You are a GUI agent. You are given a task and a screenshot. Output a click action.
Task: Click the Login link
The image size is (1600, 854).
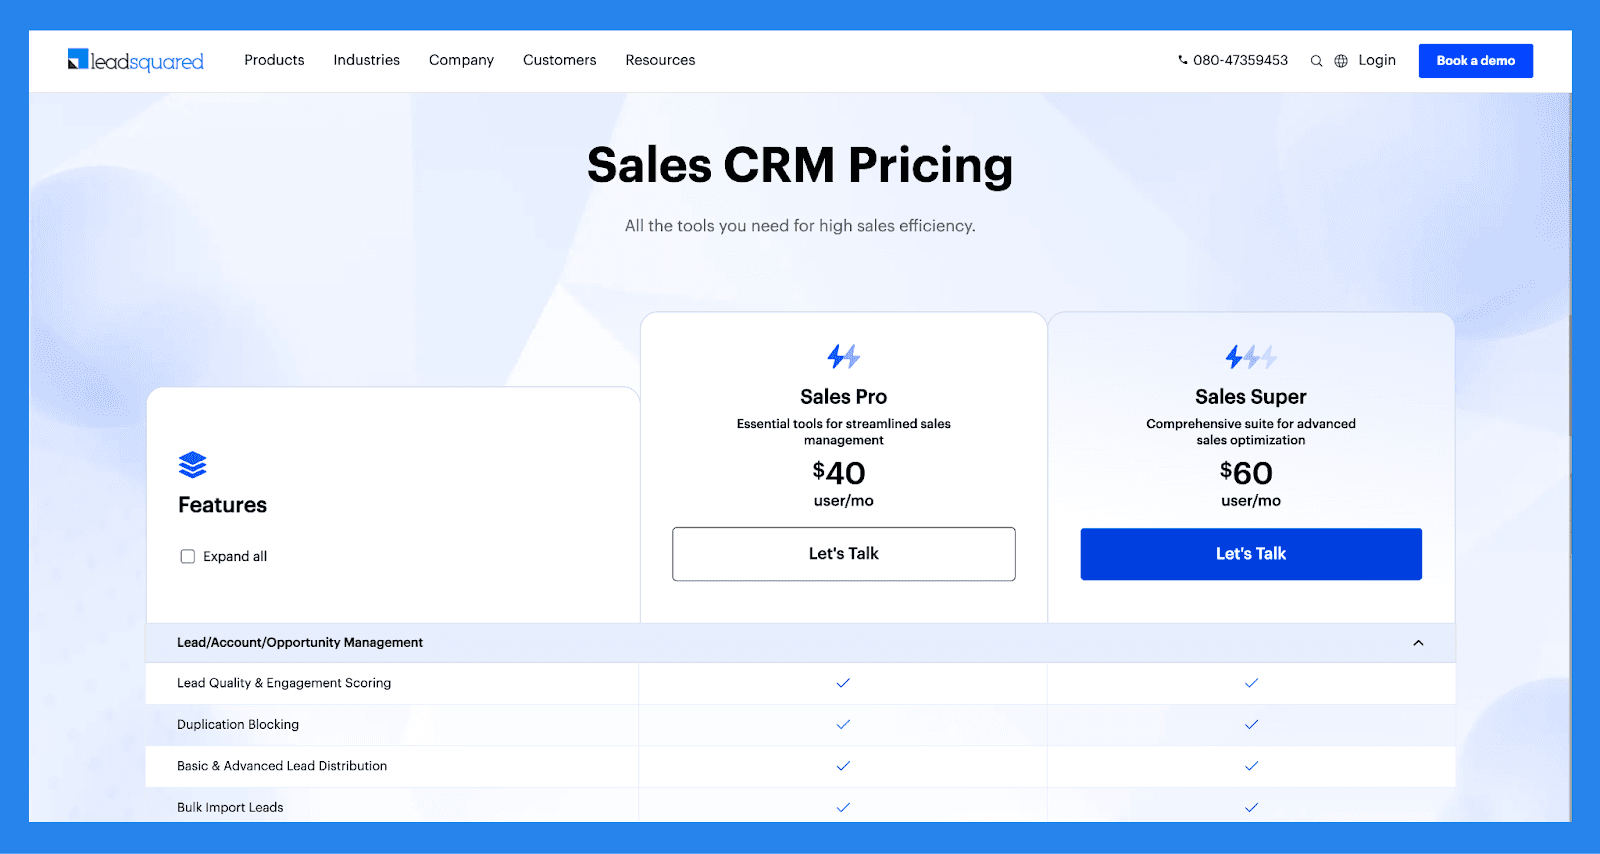1377,60
